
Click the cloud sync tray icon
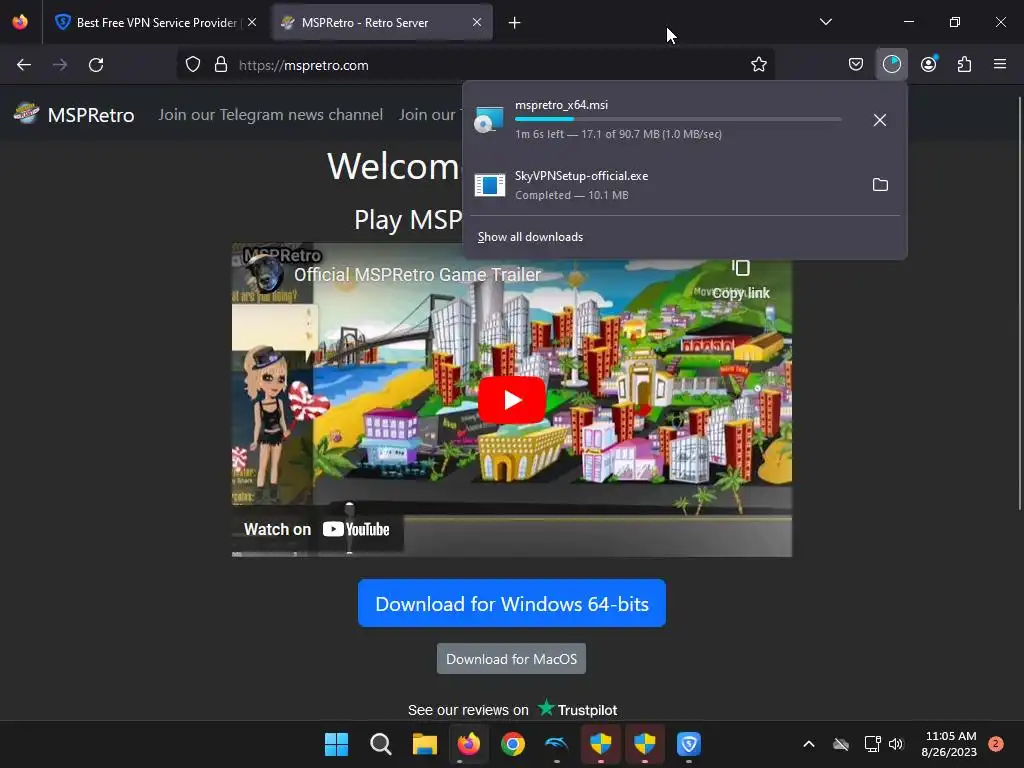coord(841,744)
